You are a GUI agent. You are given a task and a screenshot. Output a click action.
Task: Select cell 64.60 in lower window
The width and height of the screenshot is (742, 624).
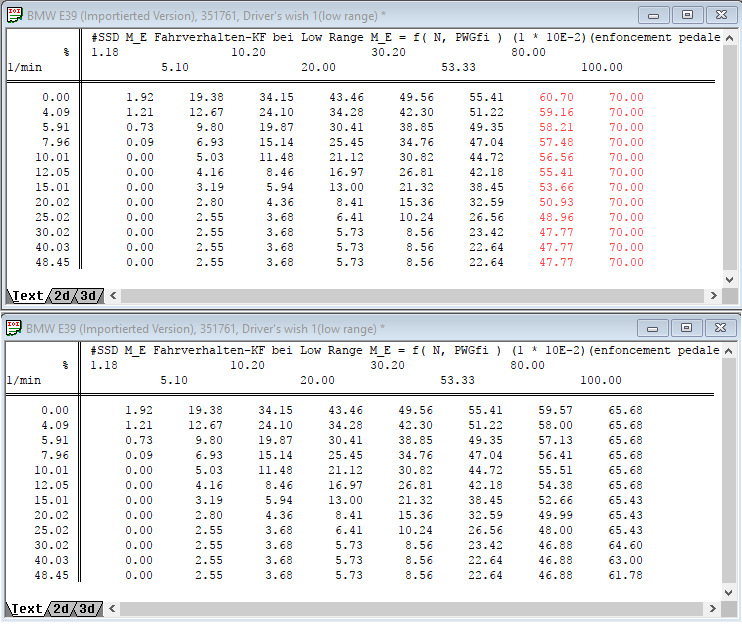[x=625, y=545]
